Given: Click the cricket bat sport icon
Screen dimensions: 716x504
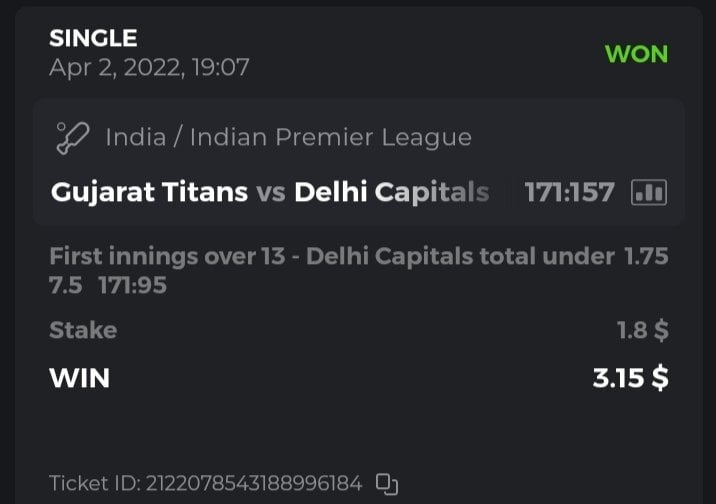Looking at the screenshot, I should (72, 136).
